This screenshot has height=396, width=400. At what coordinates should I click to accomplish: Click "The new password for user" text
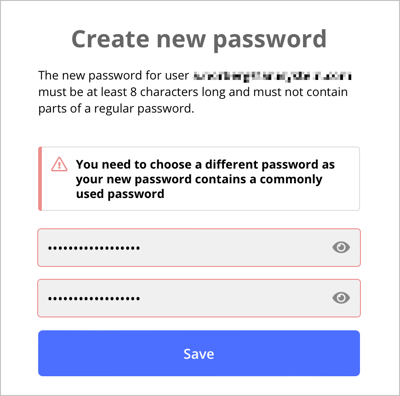[114, 76]
